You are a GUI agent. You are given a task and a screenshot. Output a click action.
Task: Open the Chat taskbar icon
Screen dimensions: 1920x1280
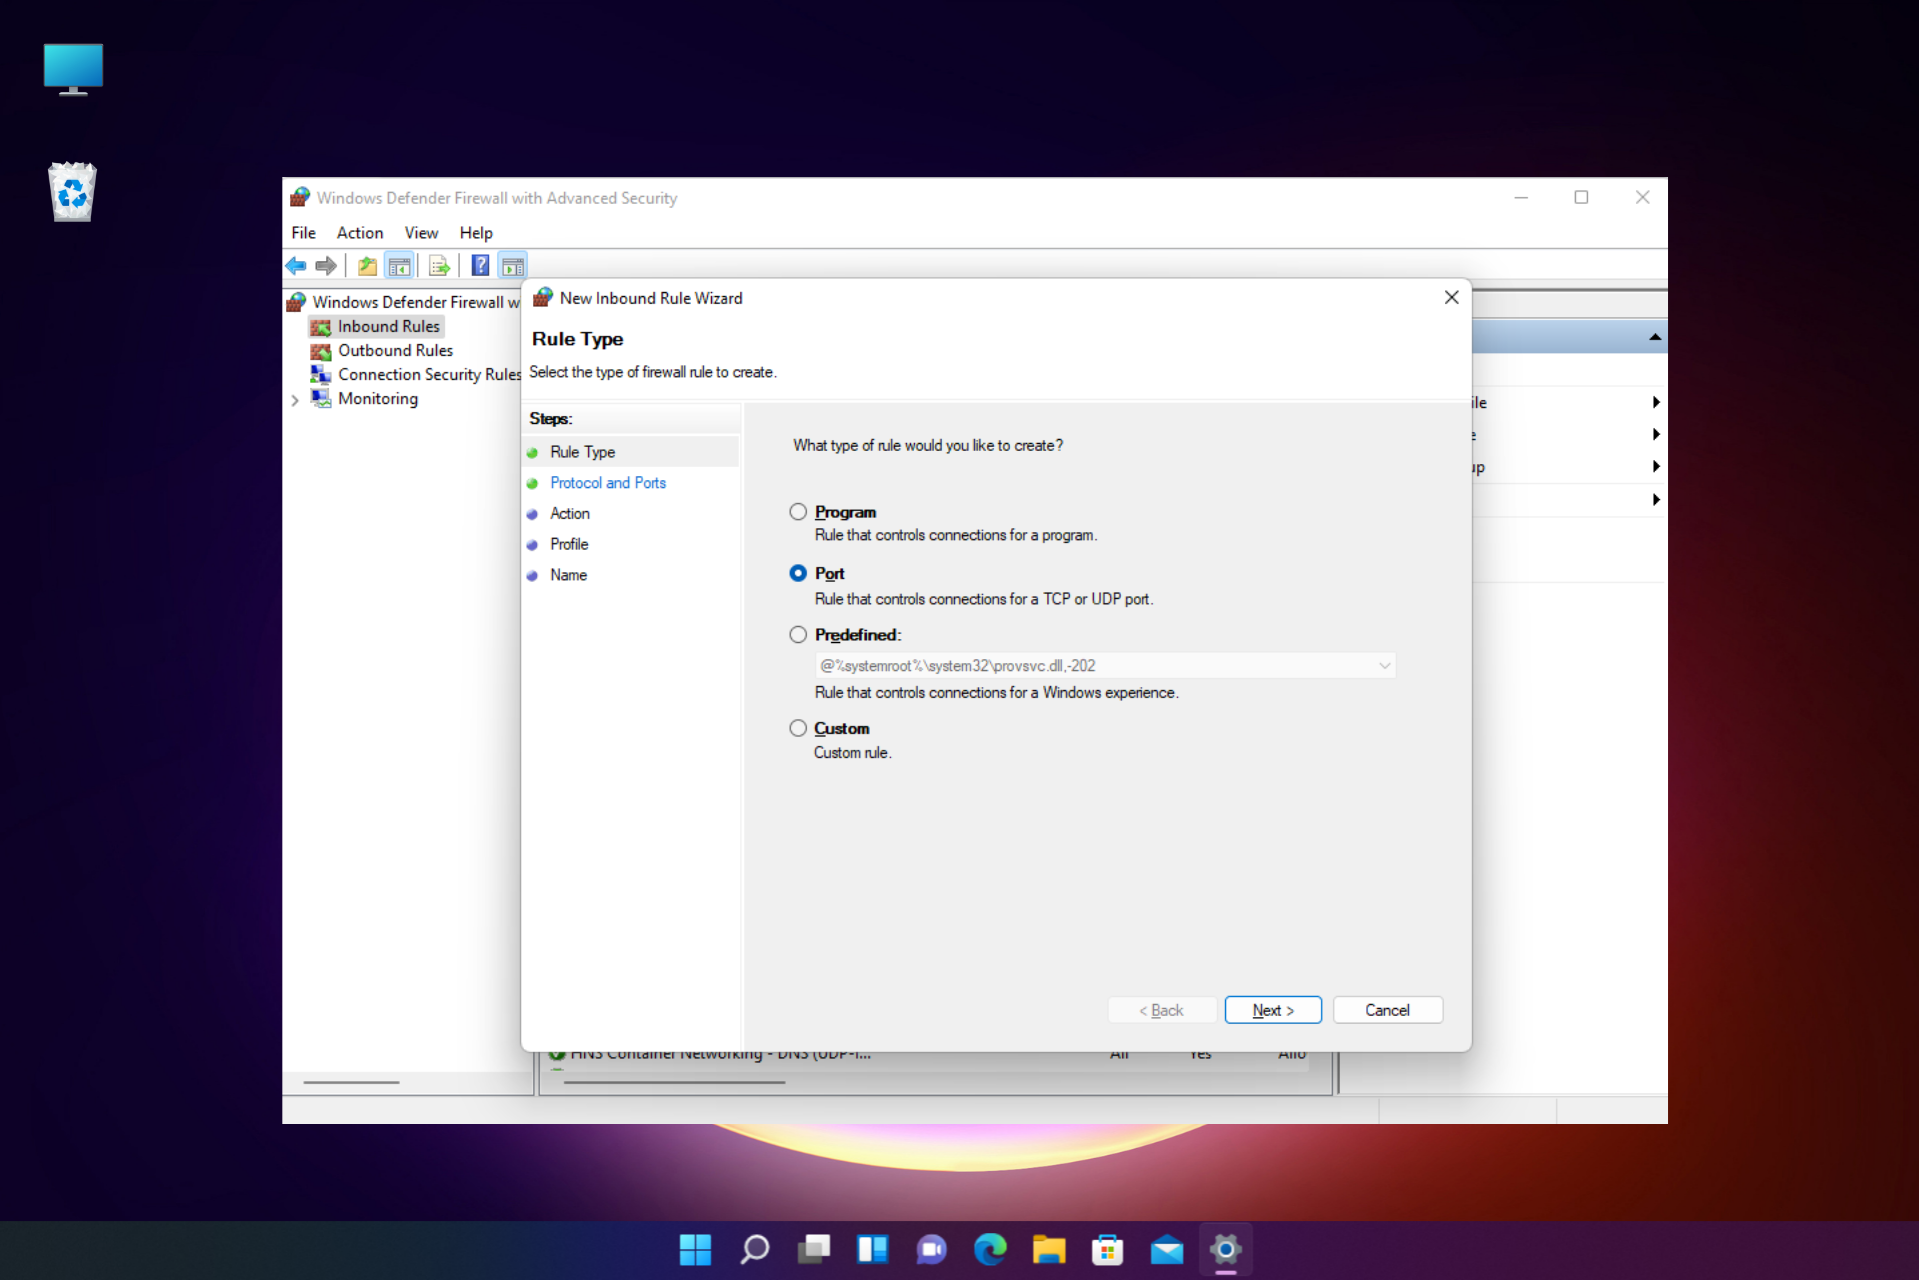(x=931, y=1249)
